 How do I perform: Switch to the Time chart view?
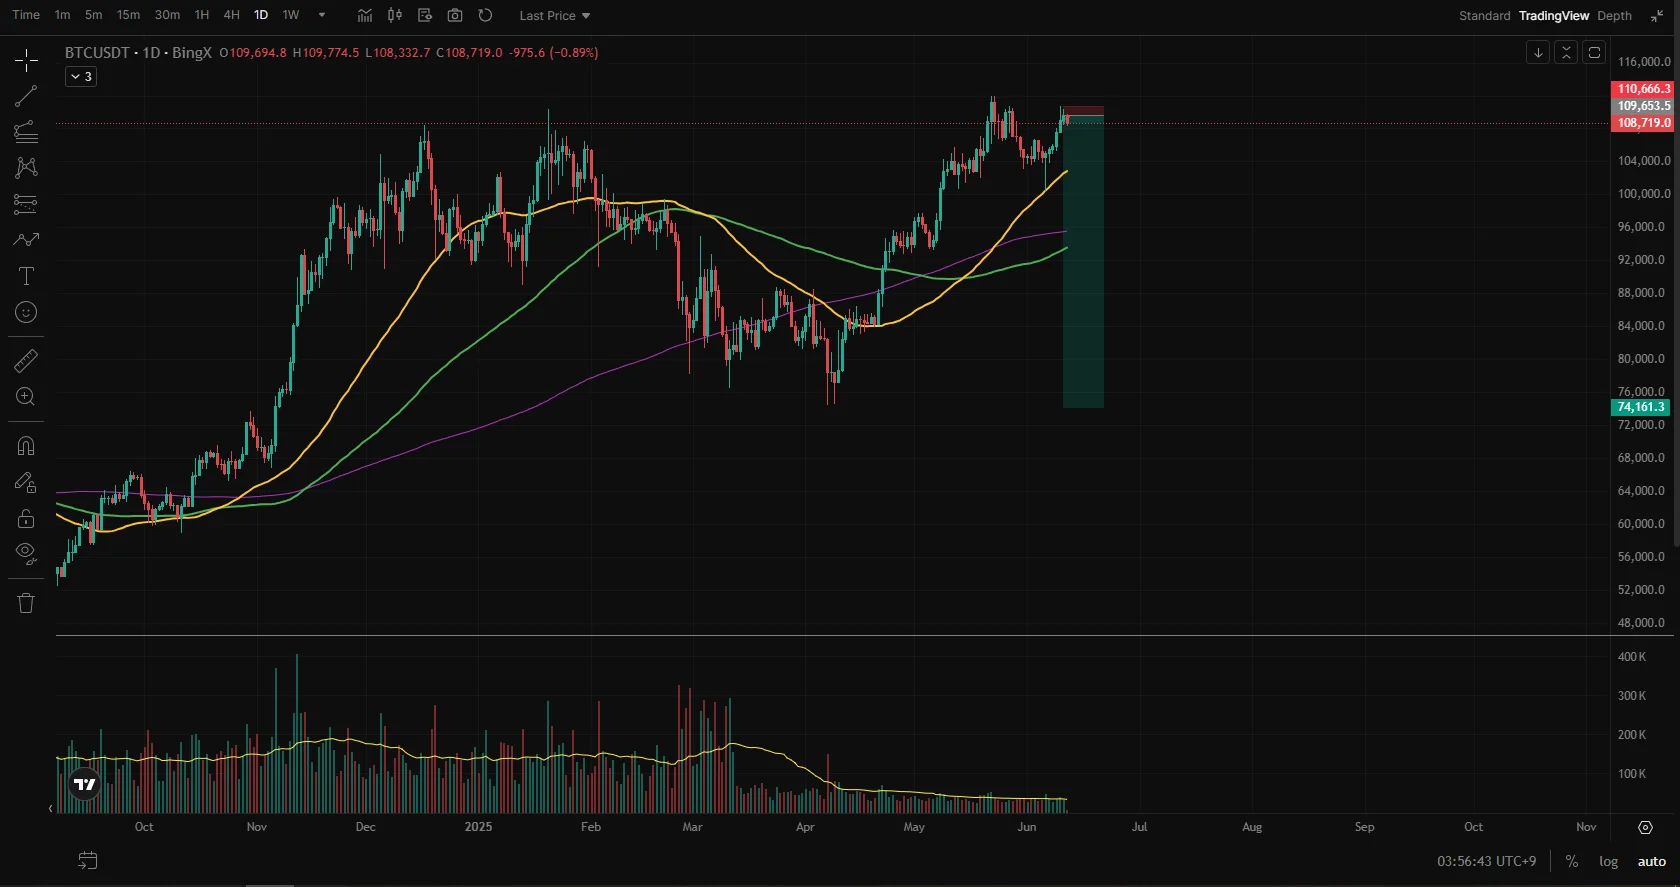coord(26,15)
